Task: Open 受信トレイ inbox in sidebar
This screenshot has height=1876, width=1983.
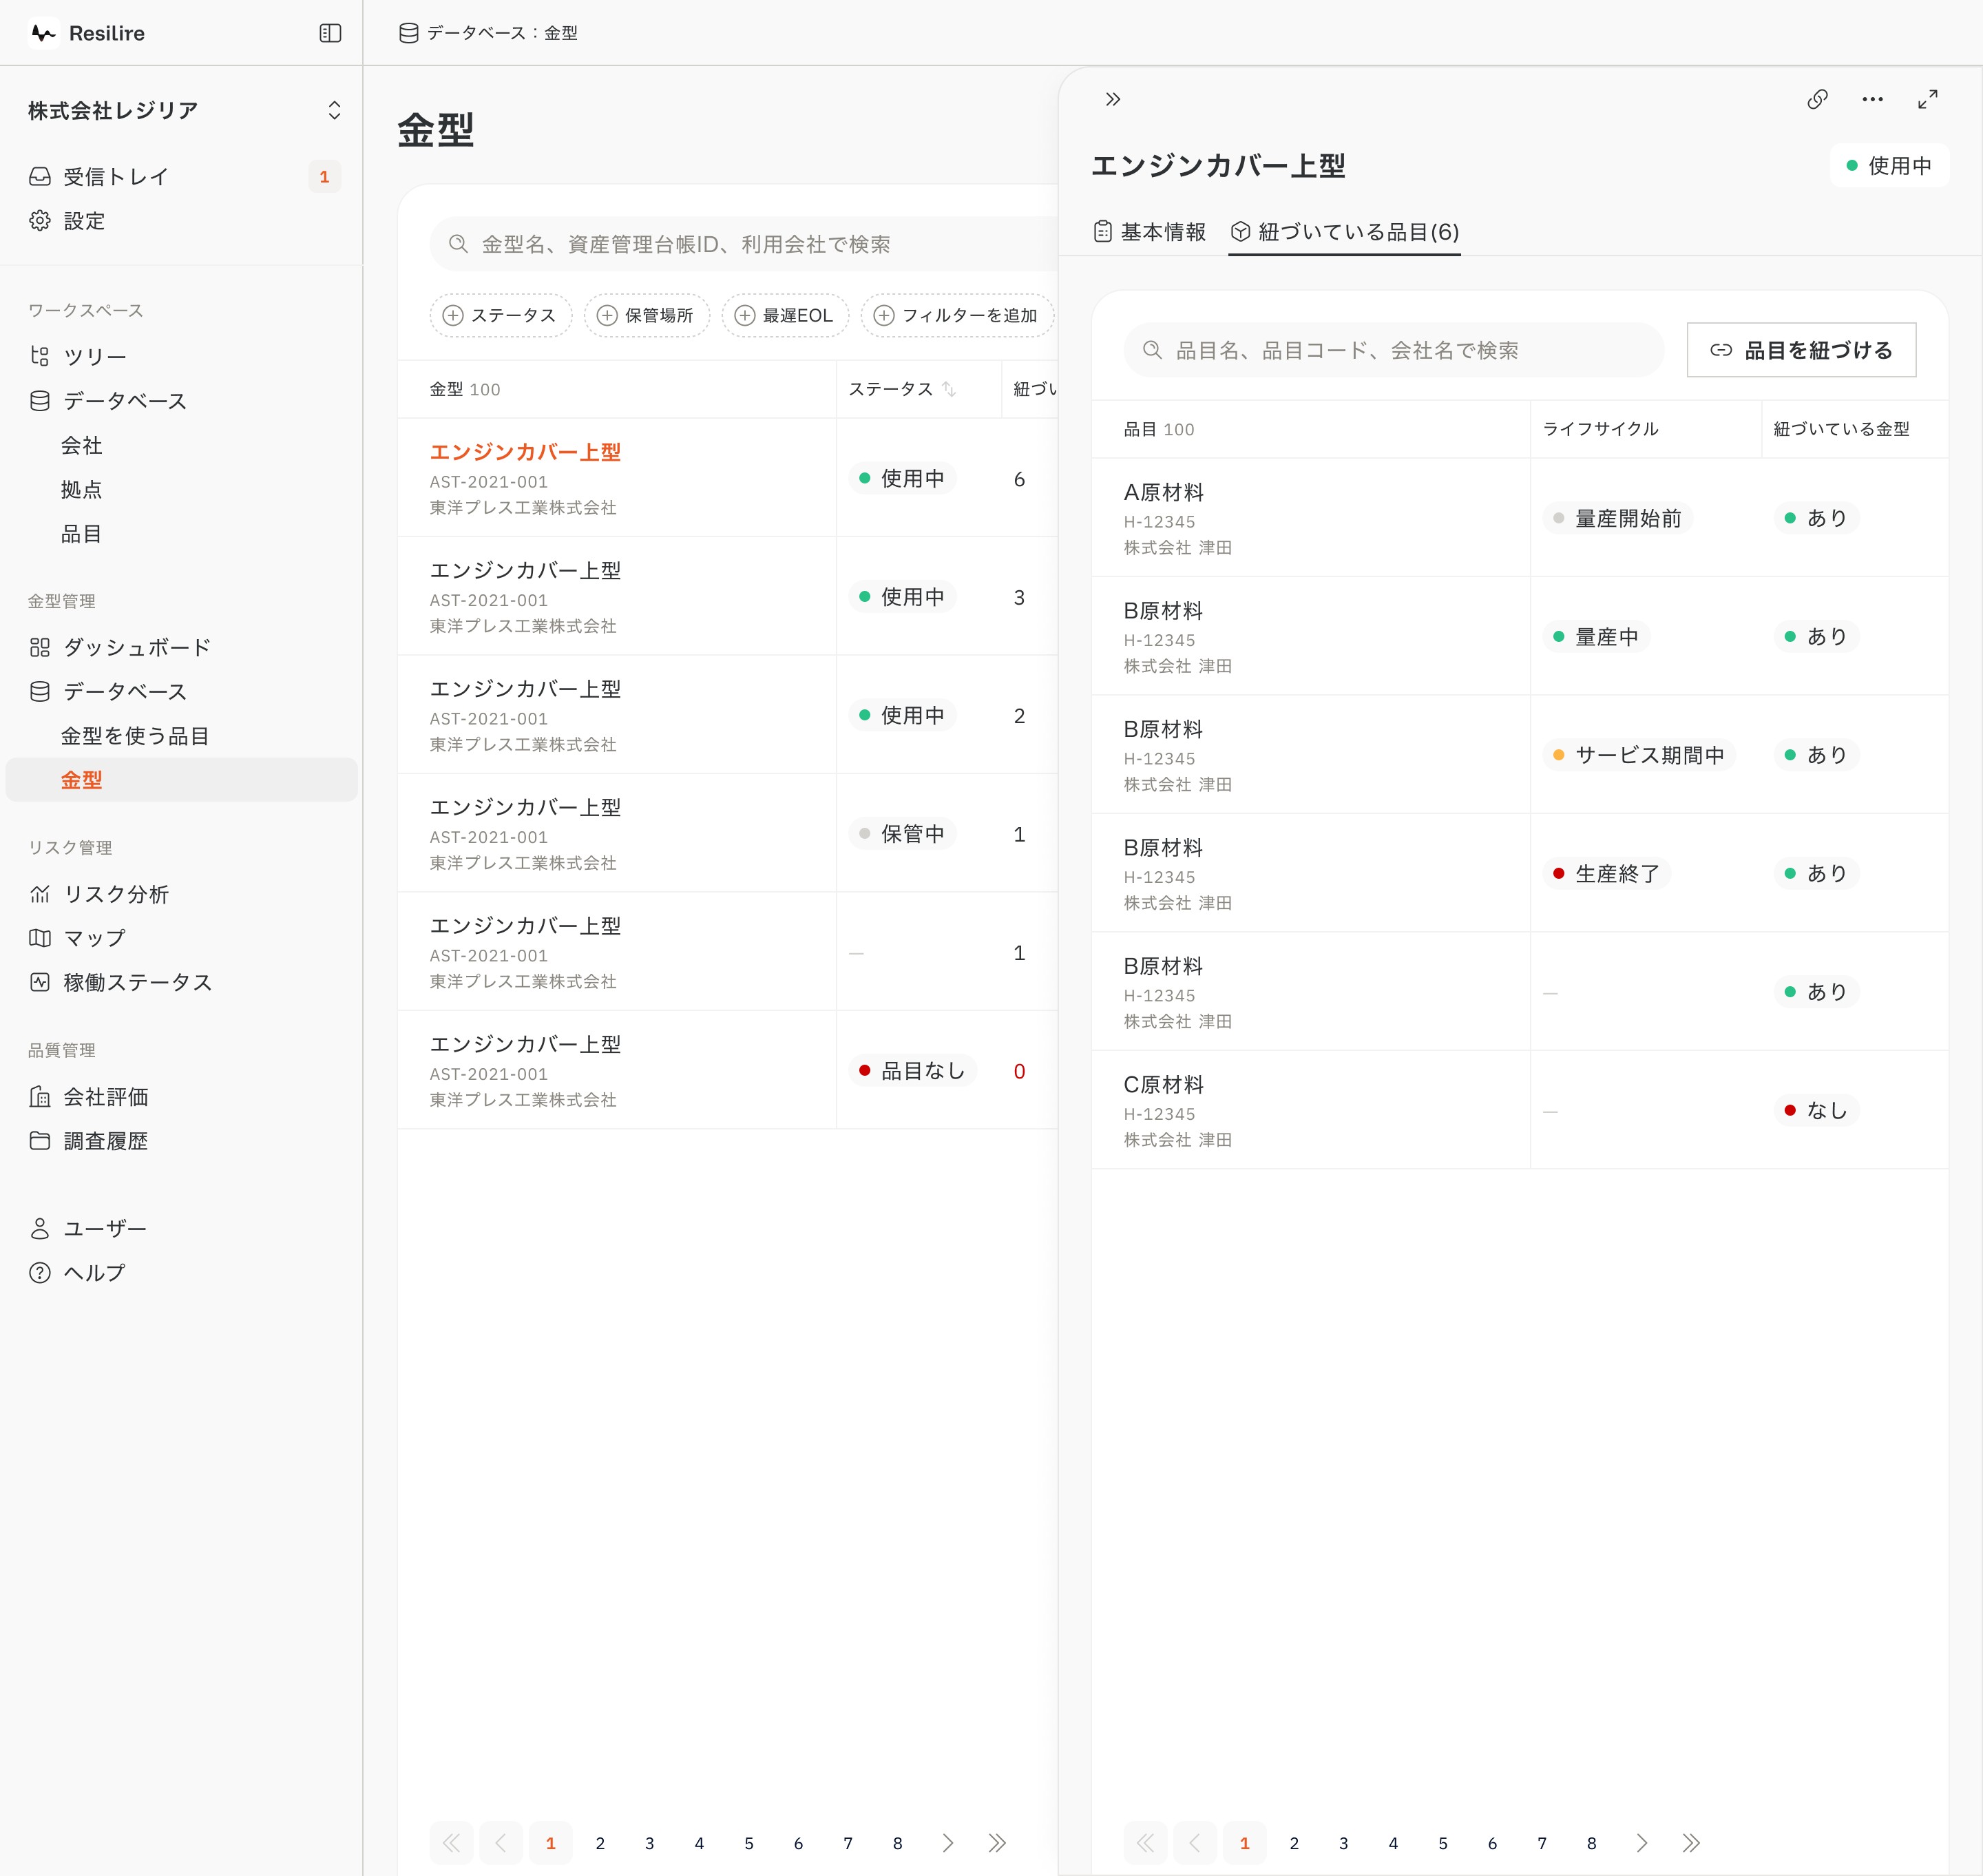Action: (116, 177)
